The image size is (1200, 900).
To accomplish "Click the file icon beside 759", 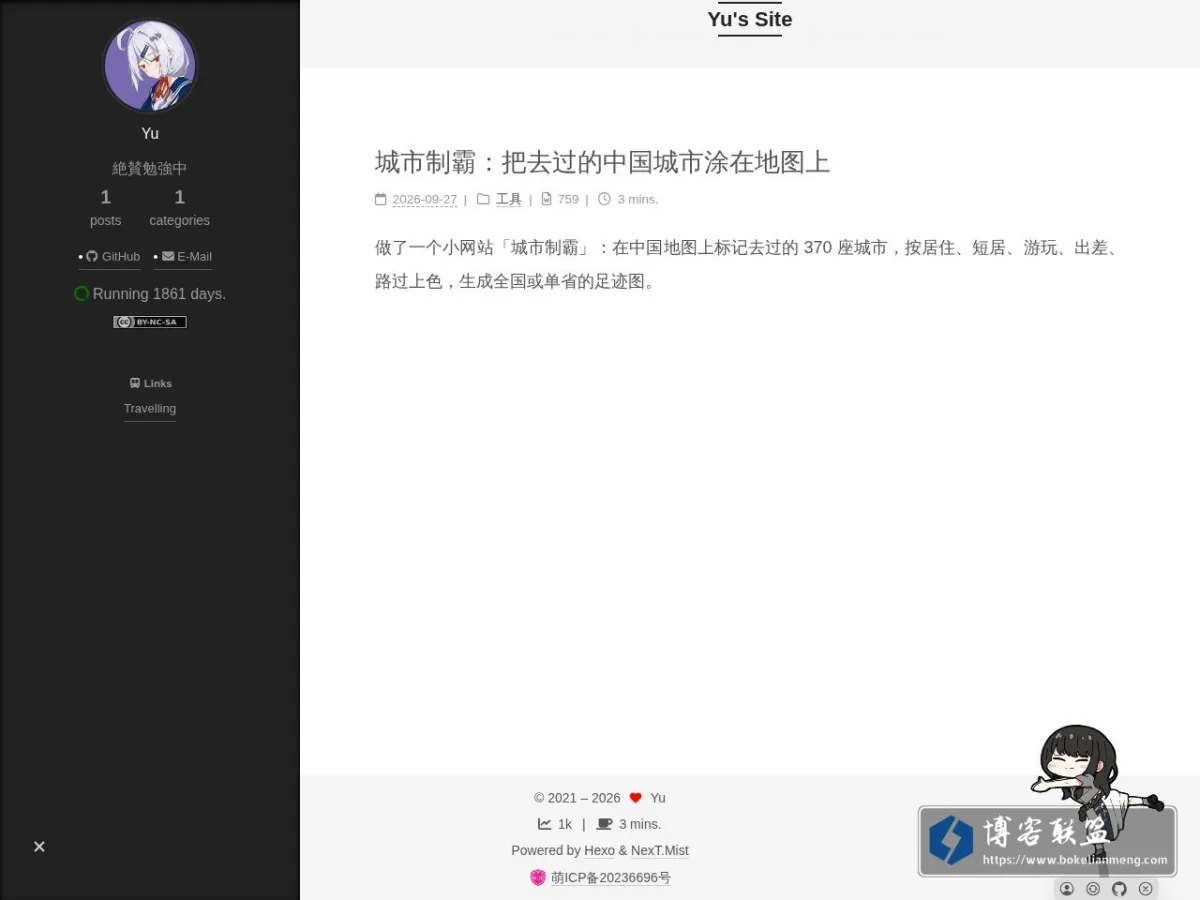I will point(546,199).
